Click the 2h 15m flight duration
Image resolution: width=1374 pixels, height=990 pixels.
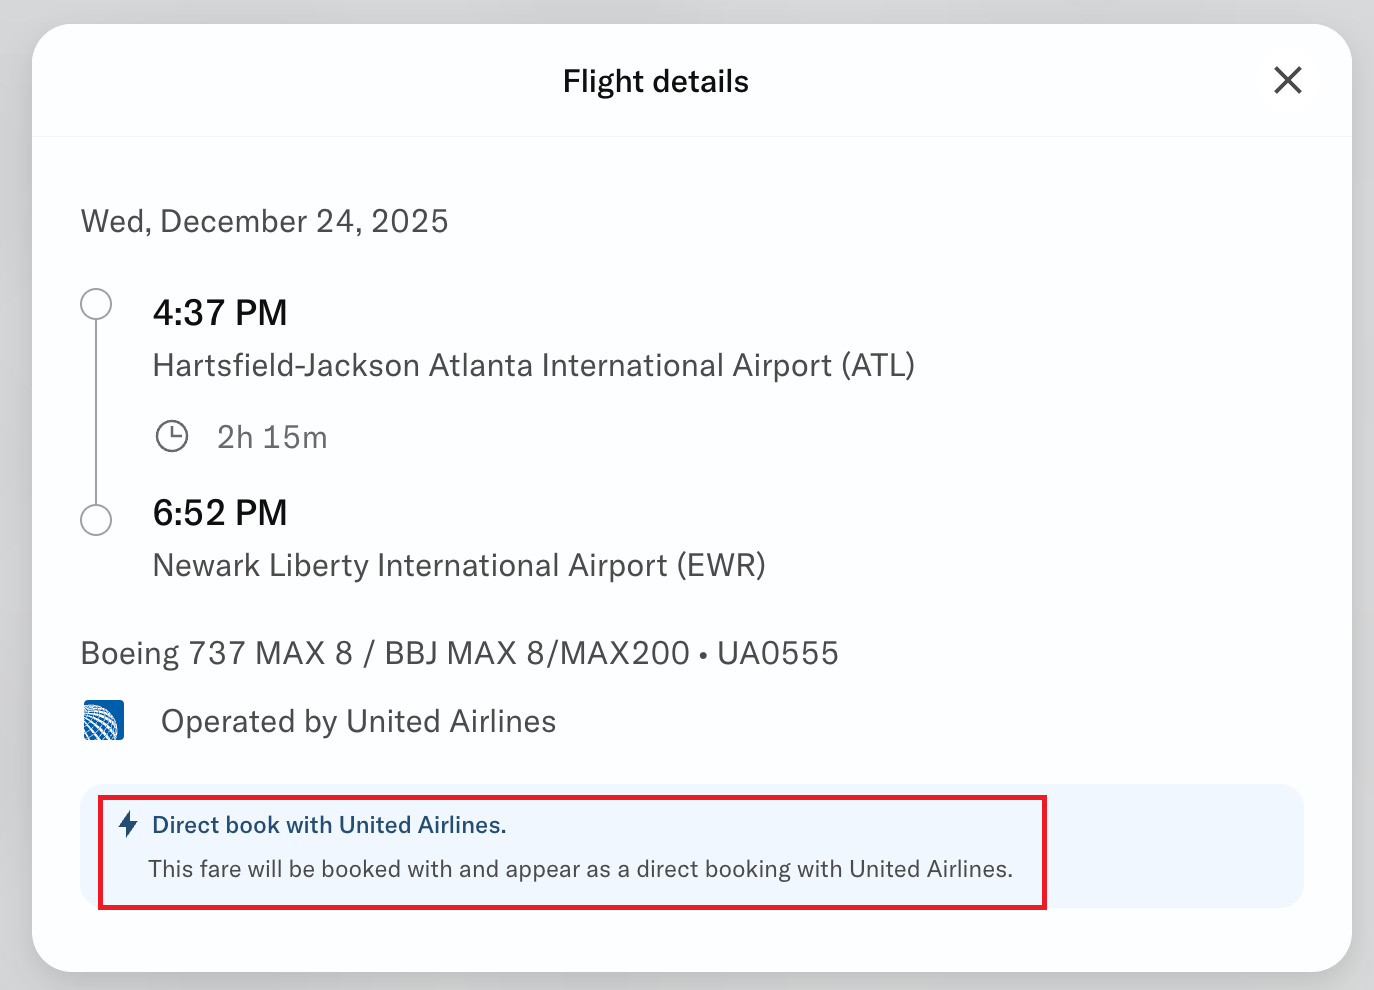click(272, 437)
